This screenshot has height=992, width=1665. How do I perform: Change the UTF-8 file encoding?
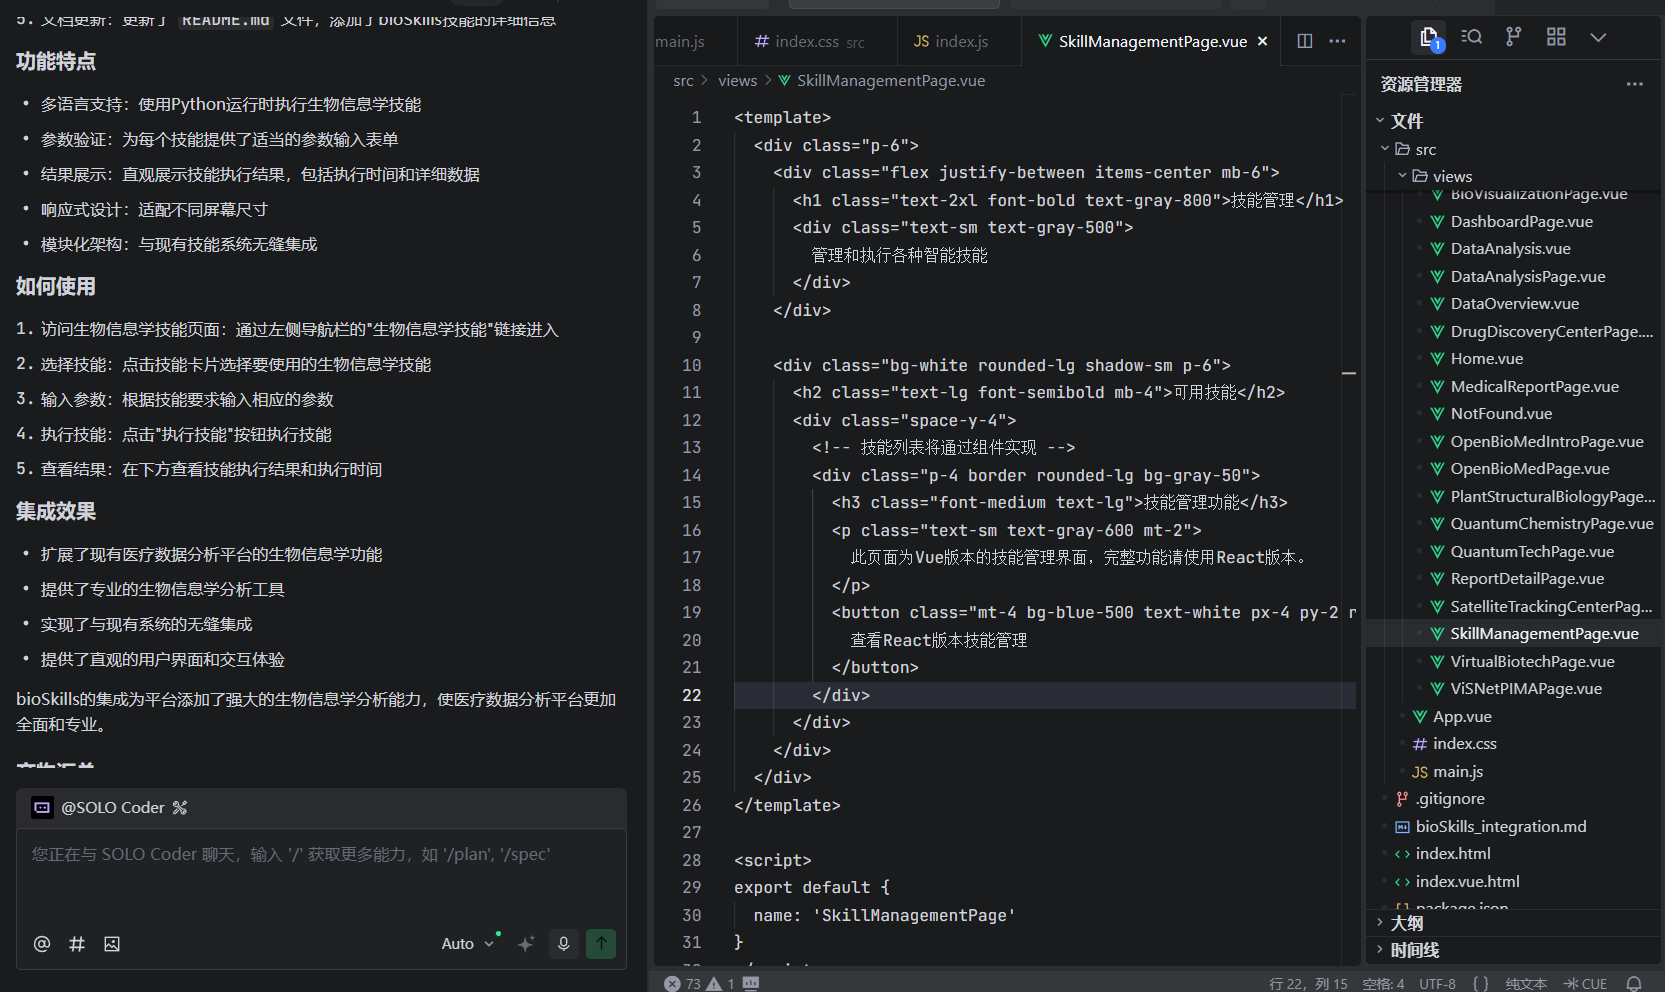1437,984
